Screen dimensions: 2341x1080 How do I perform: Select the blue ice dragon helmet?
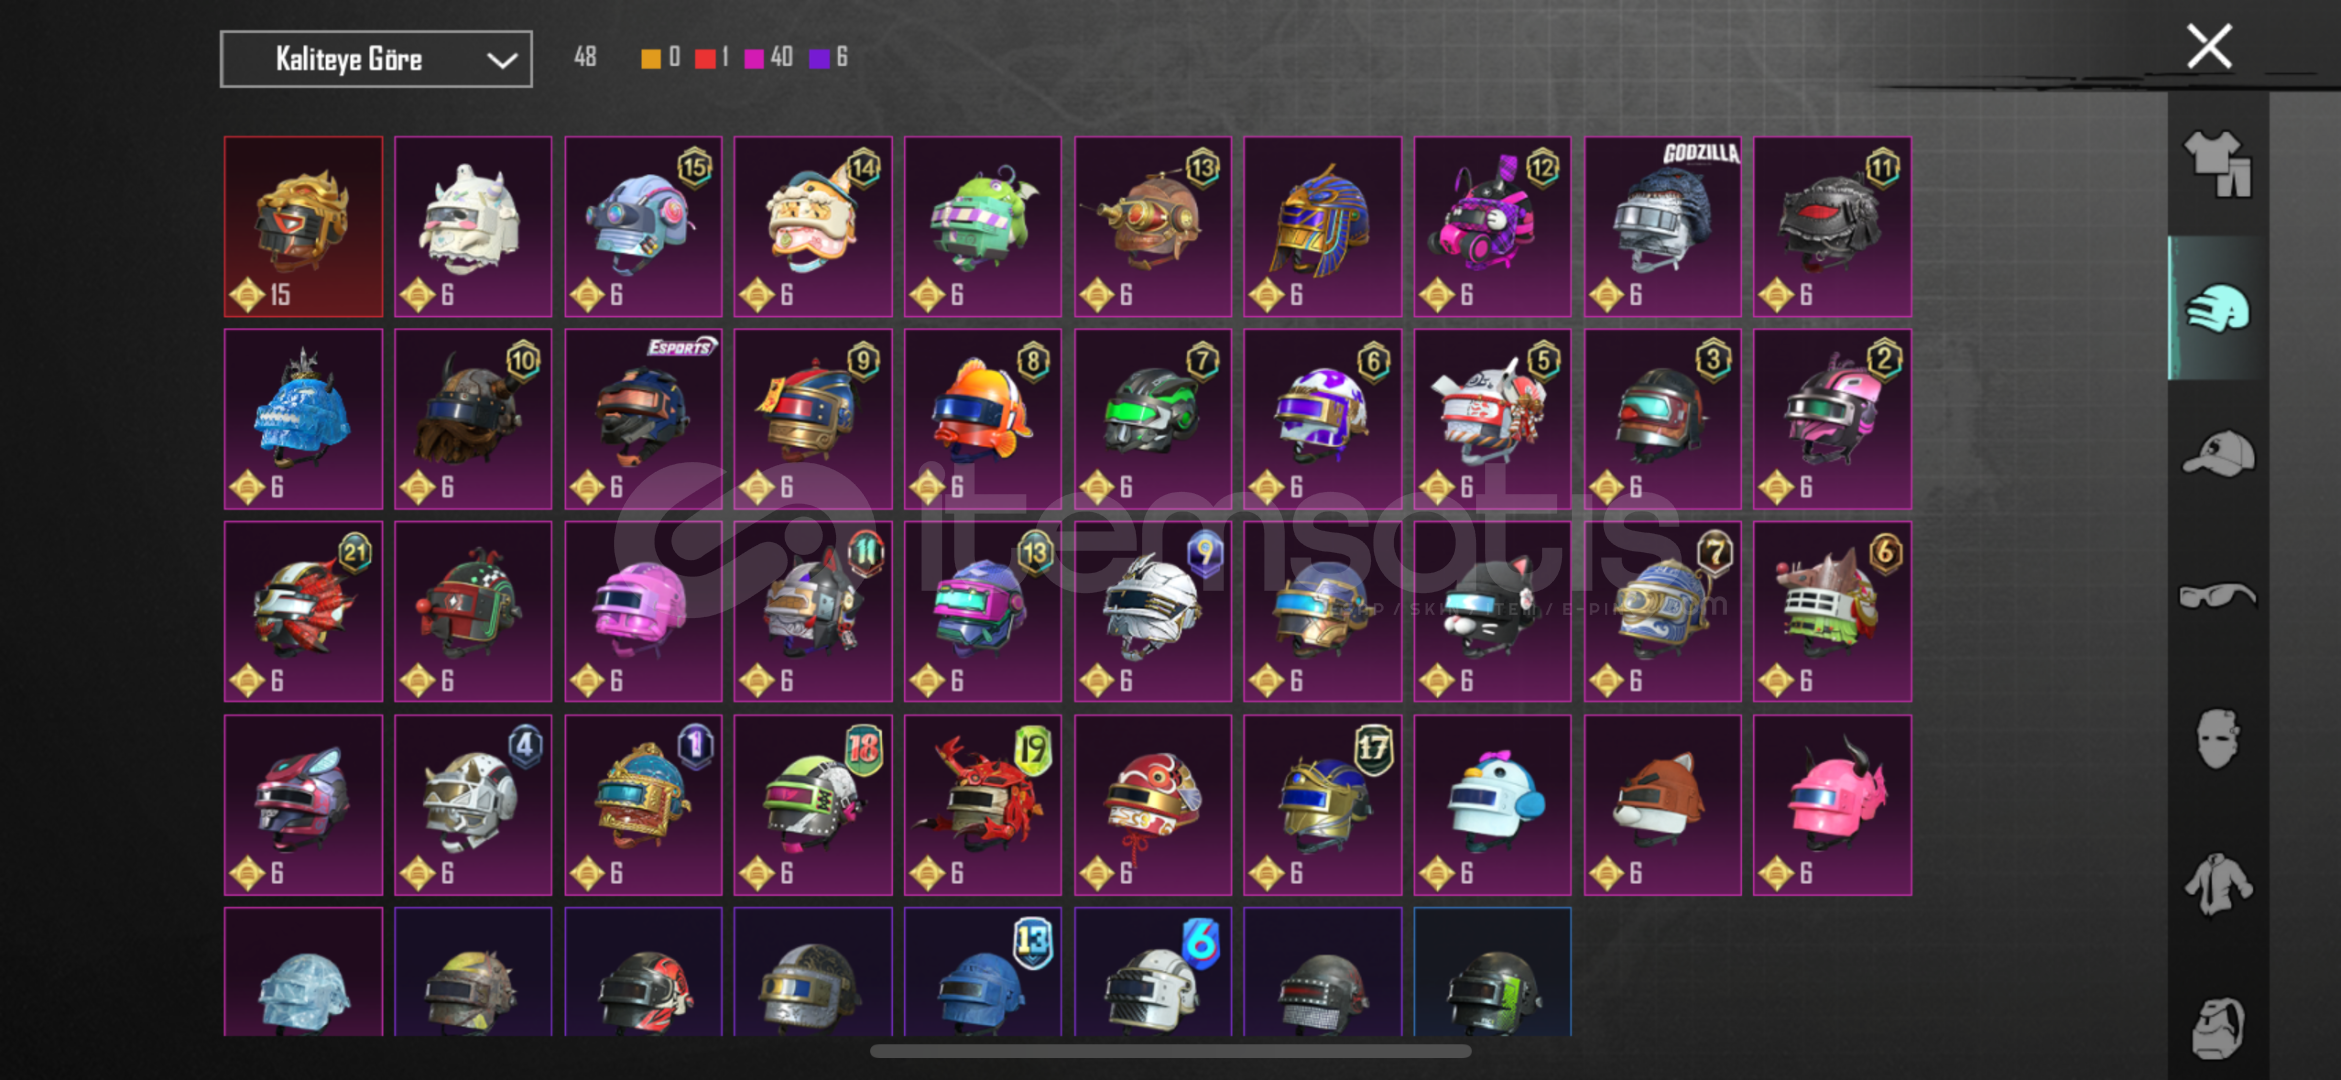coord(303,419)
